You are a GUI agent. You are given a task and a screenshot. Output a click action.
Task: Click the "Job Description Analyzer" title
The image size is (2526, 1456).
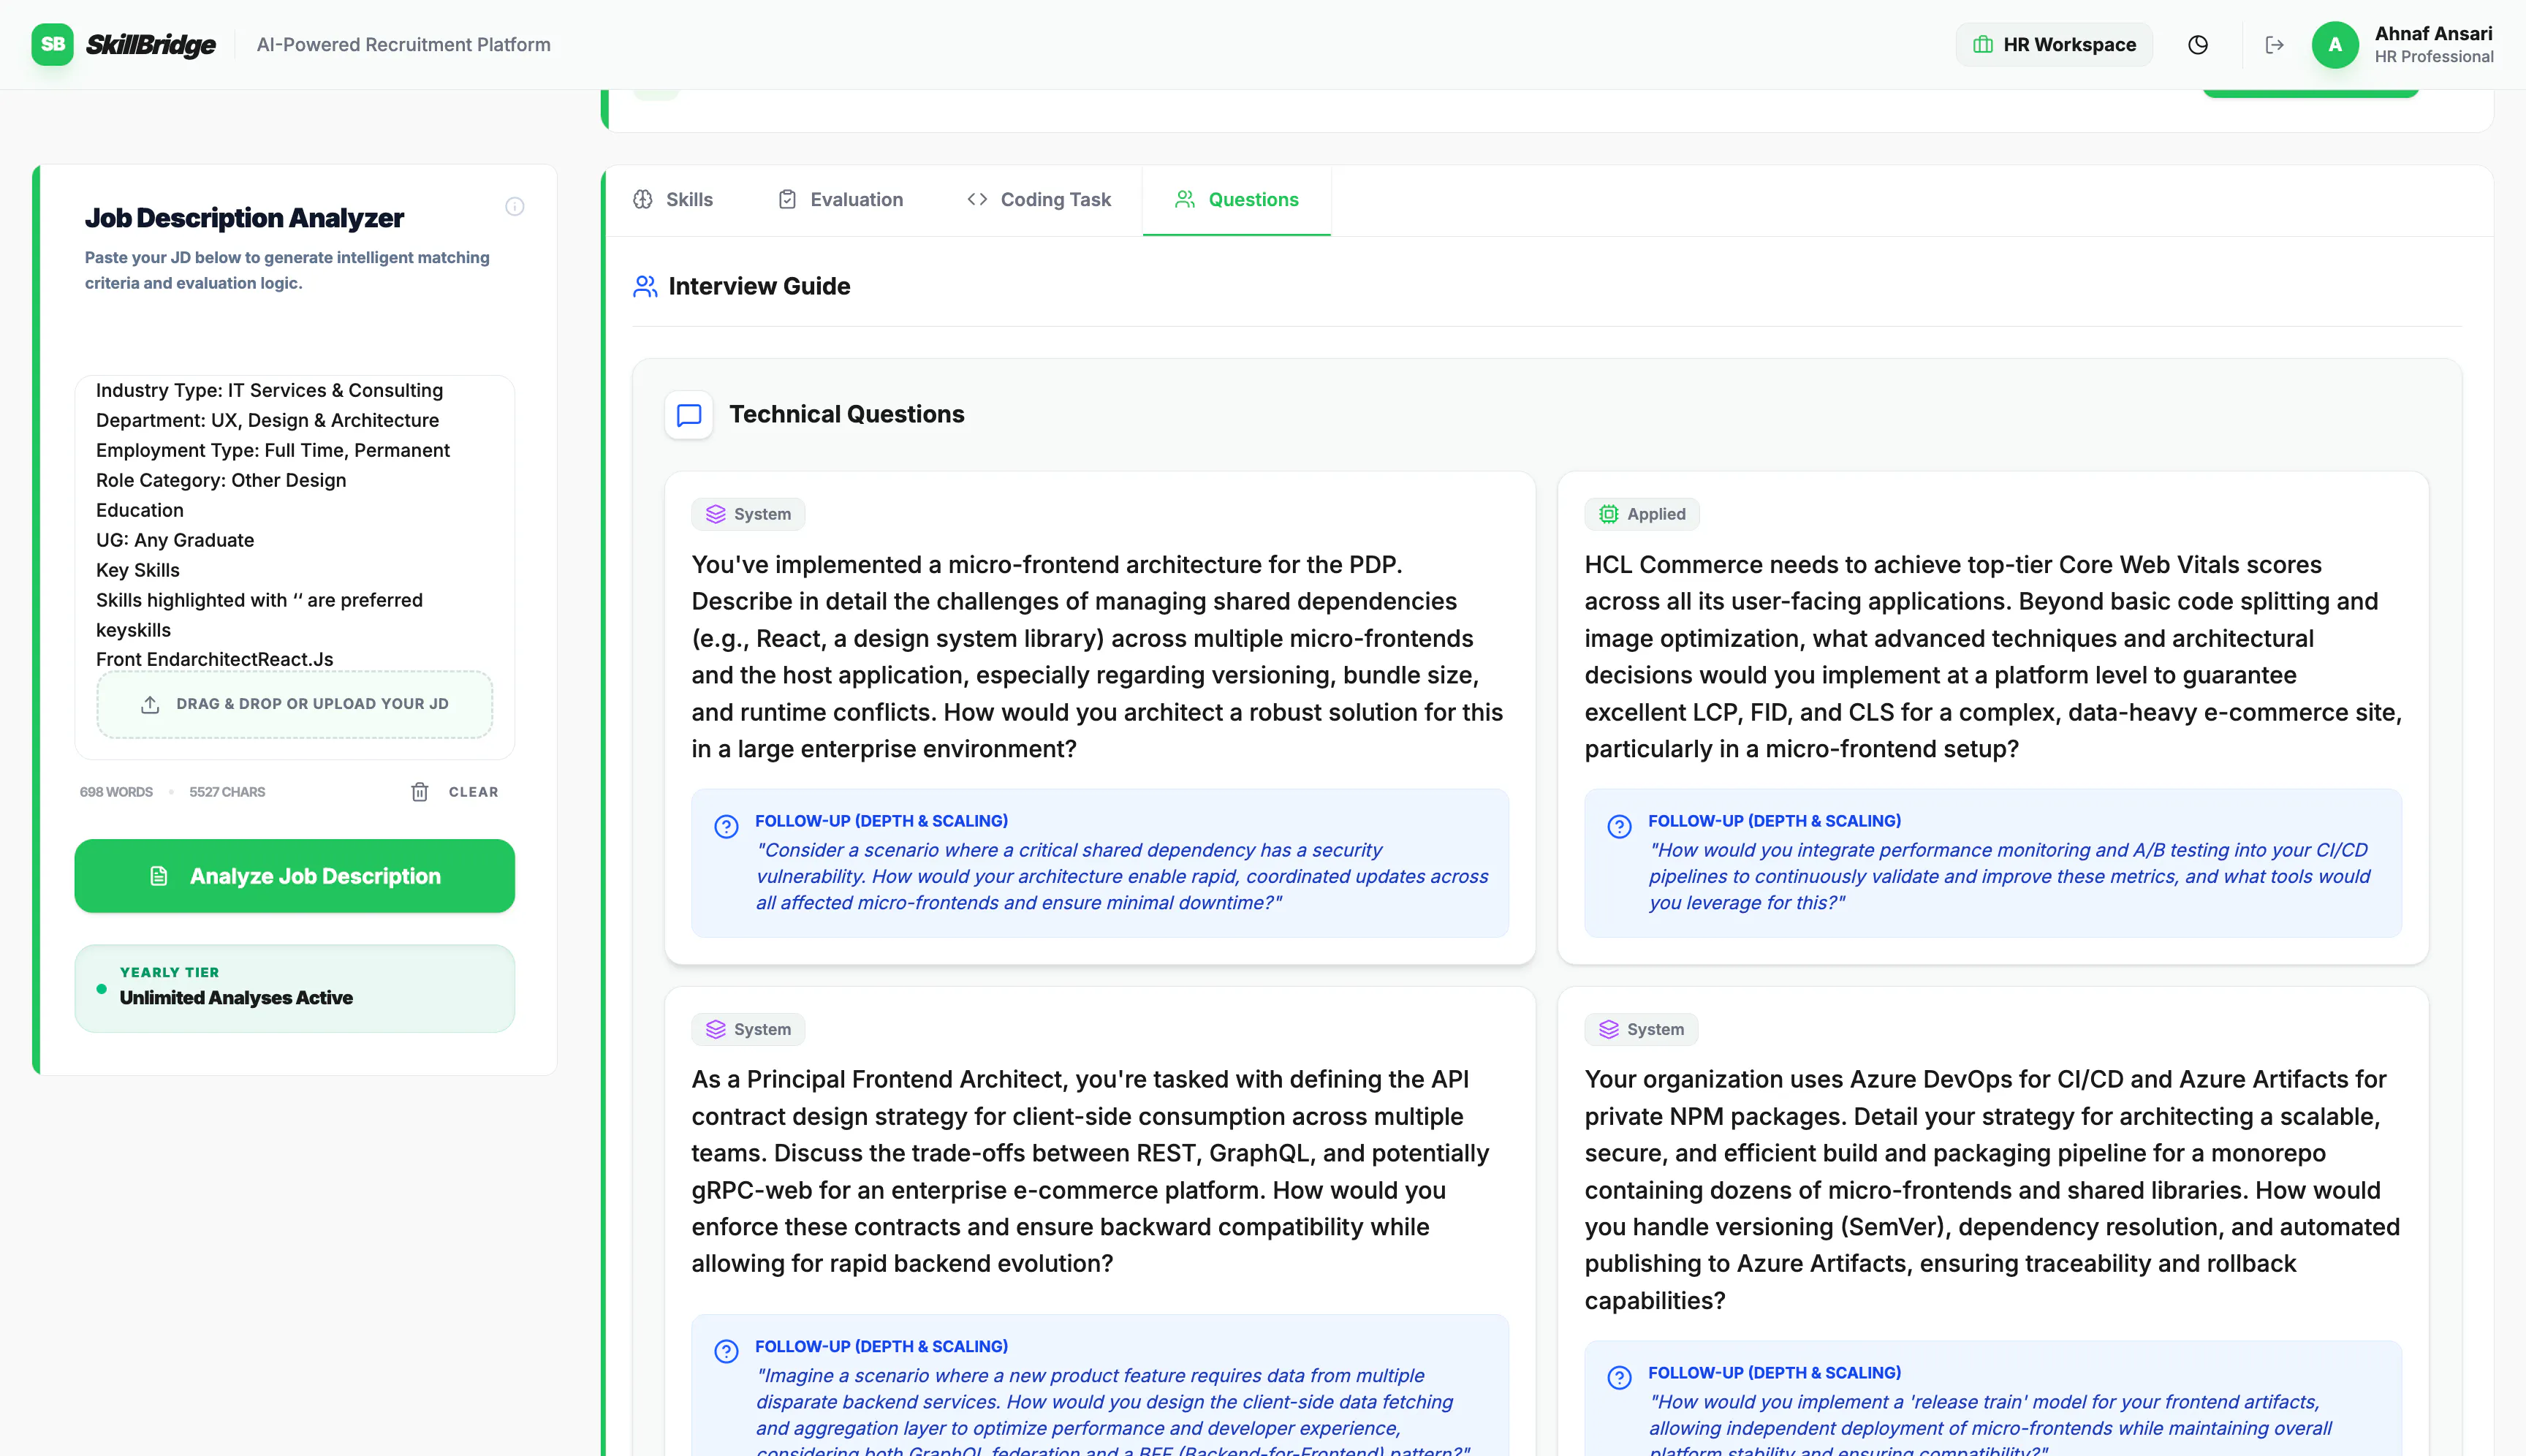pyautogui.click(x=244, y=218)
